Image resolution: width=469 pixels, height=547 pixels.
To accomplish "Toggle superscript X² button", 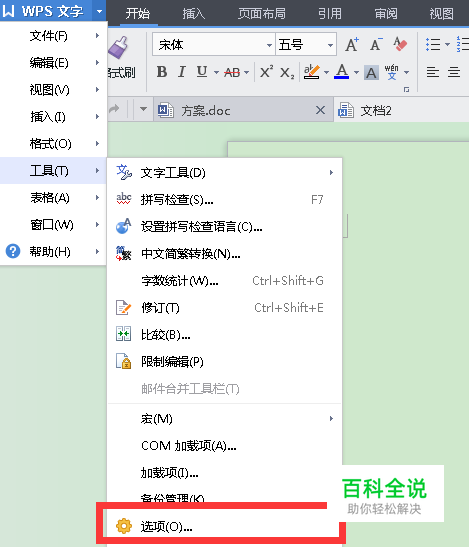I will coord(267,72).
